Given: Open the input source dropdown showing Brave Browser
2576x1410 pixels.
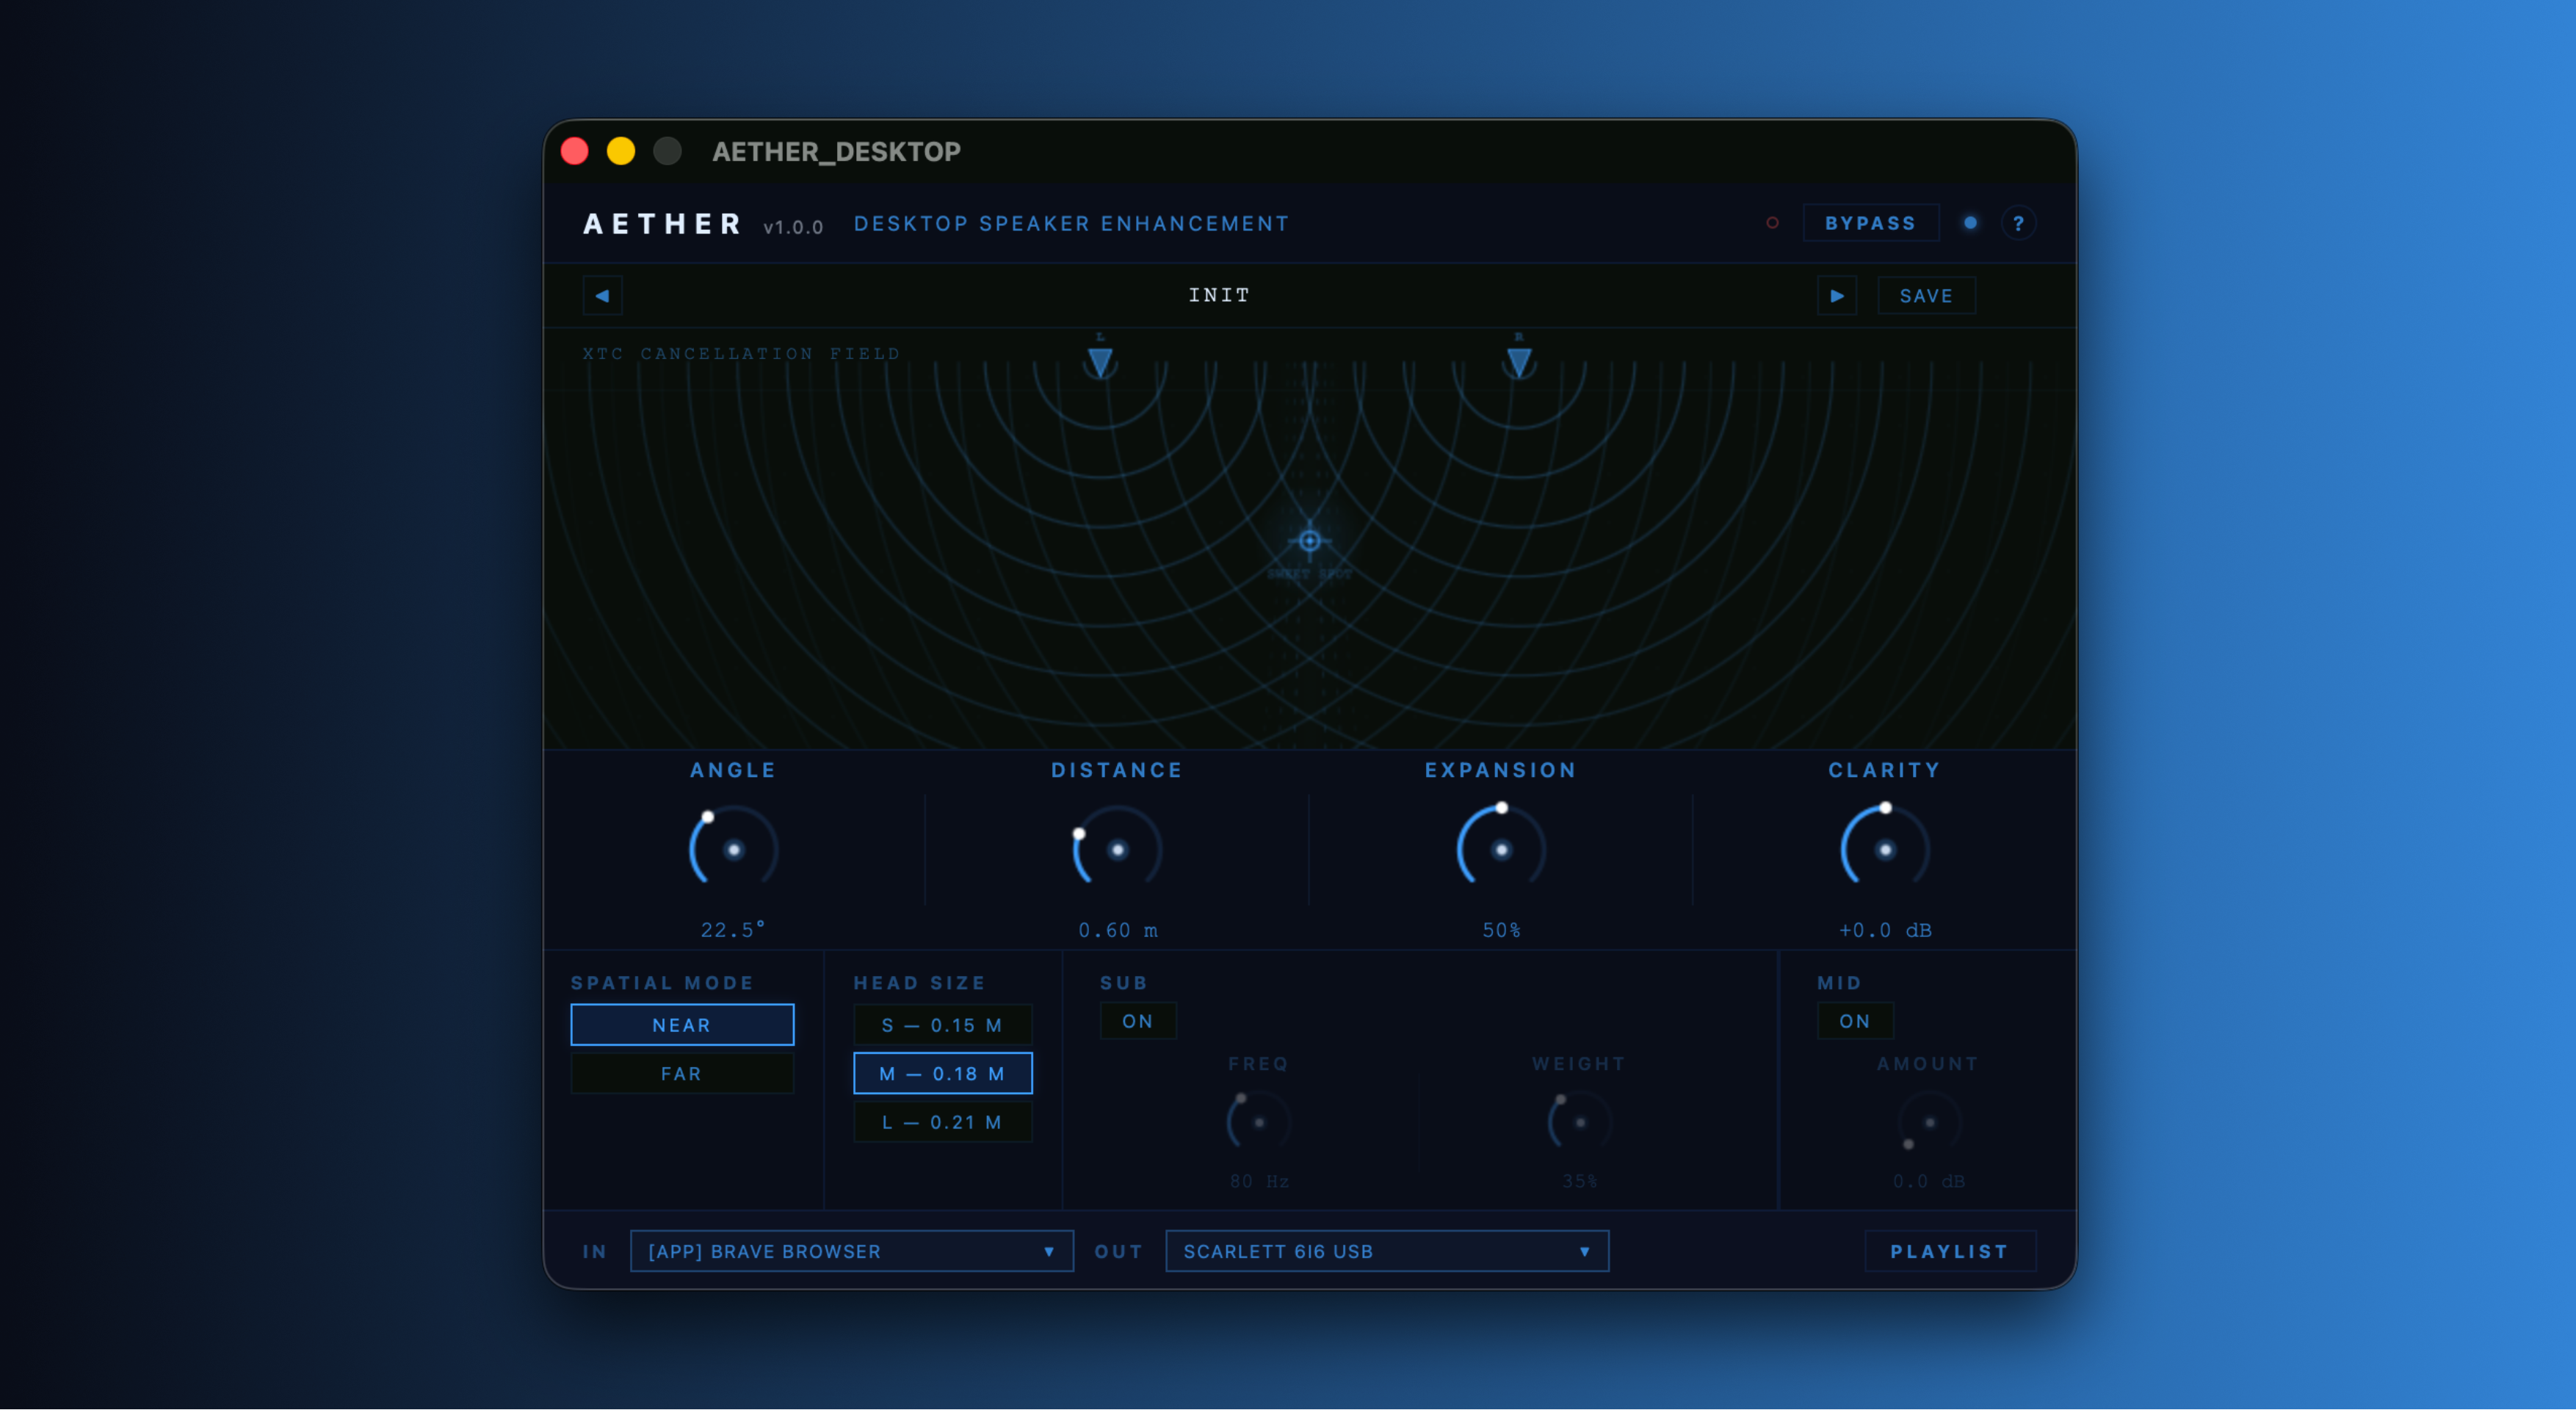Looking at the screenshot, I should pyautogui.click(x=851, y=1251).
